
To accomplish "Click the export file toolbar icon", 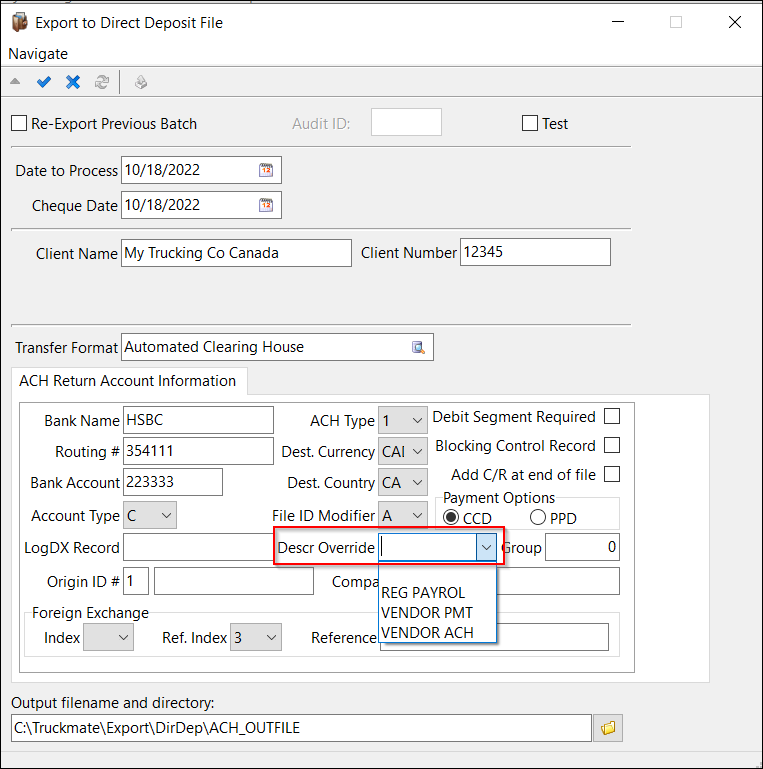I will (x=141, y=82).
